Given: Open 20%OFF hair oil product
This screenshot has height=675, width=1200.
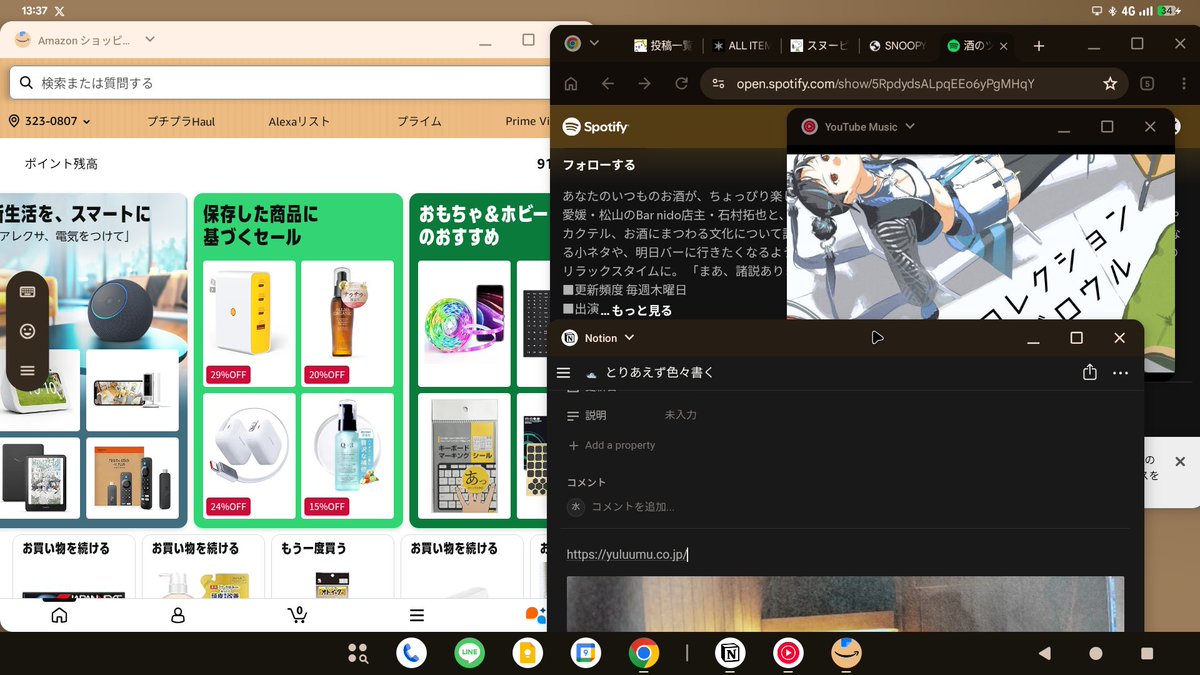Looking at the screenshot, I should point(347,324).
